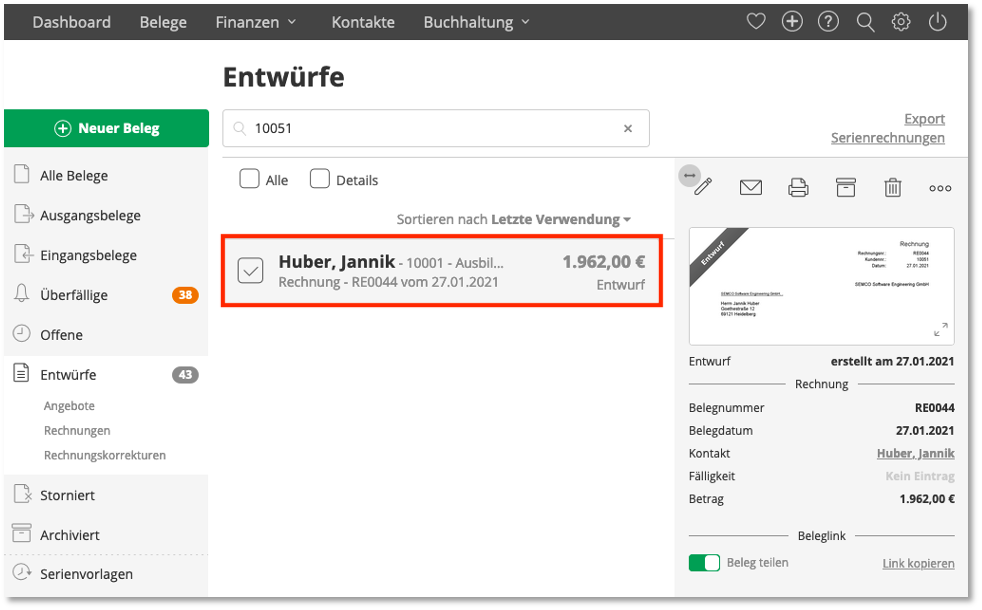This screenshot has width=982, height=610.
Task: Open Kontakte in top menu
Action: click(x=363, y=22)
